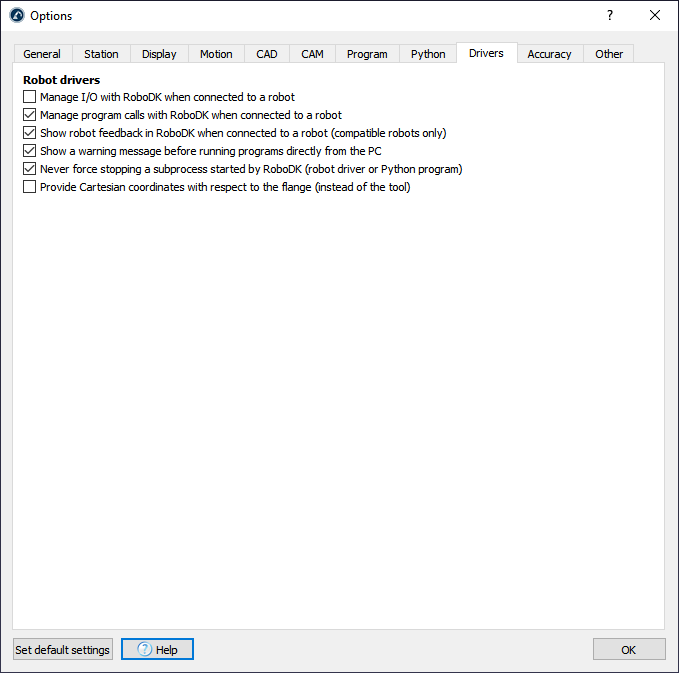Image resolution: width=679 pixels, height=673 pixels.
Task: Uncheck Manage program calls with RoboDK
Action: (x=29, y=115)
